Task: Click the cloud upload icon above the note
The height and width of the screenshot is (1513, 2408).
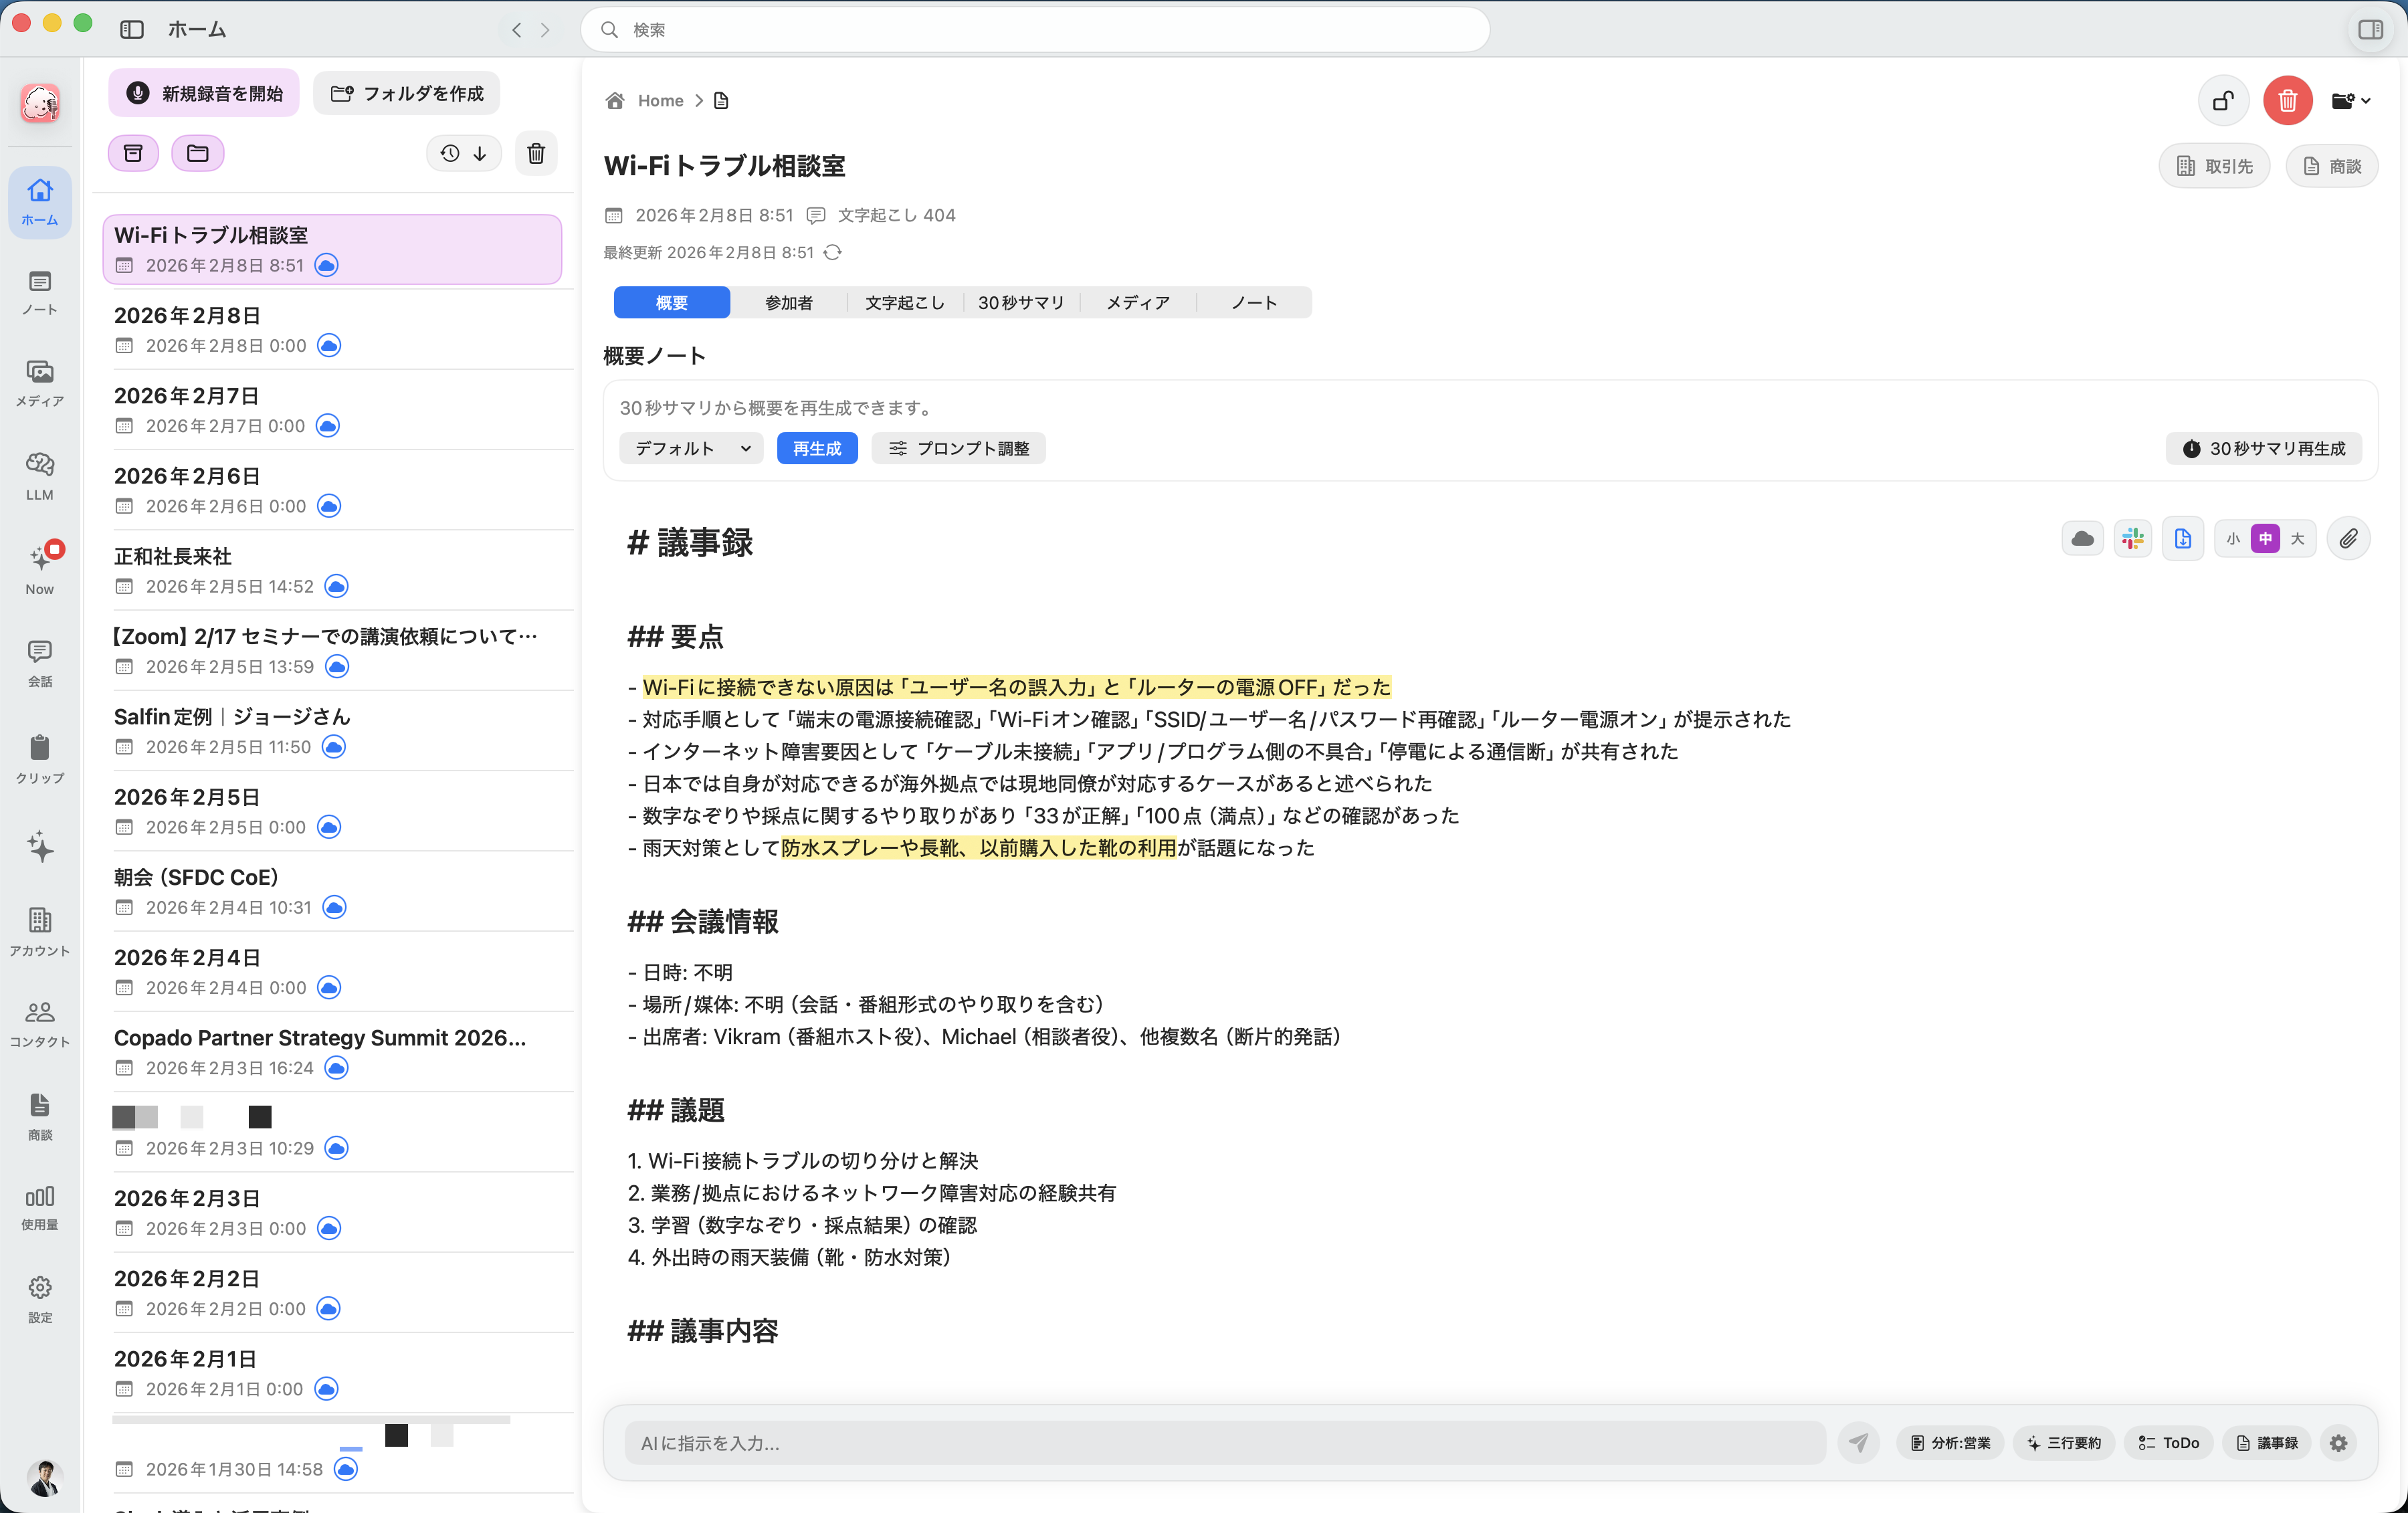Action: (2084, 538)
